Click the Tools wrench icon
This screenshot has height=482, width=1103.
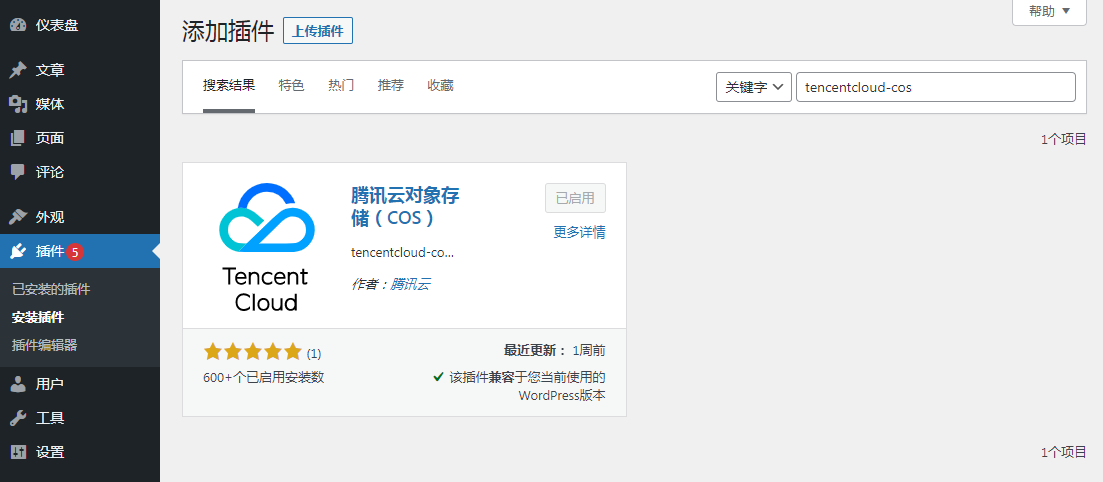(x=18, y=418)
